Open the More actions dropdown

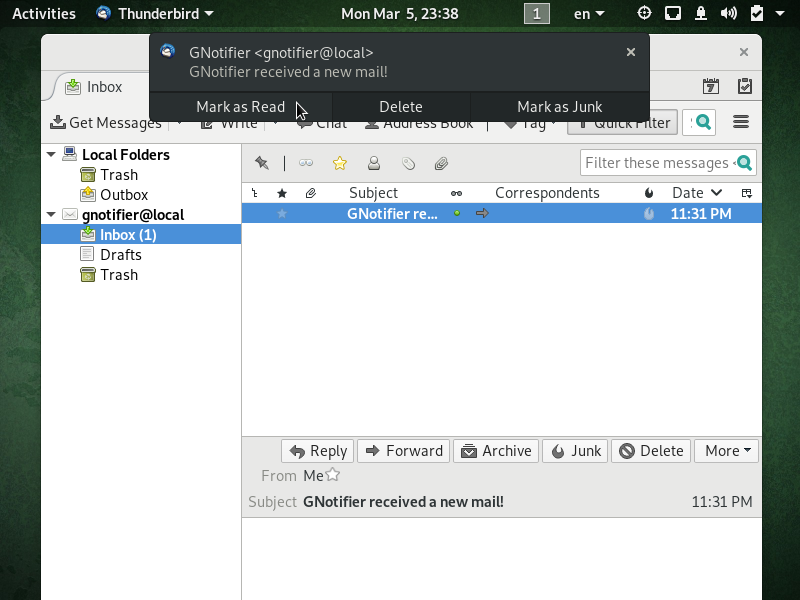[x=727, y=451]
